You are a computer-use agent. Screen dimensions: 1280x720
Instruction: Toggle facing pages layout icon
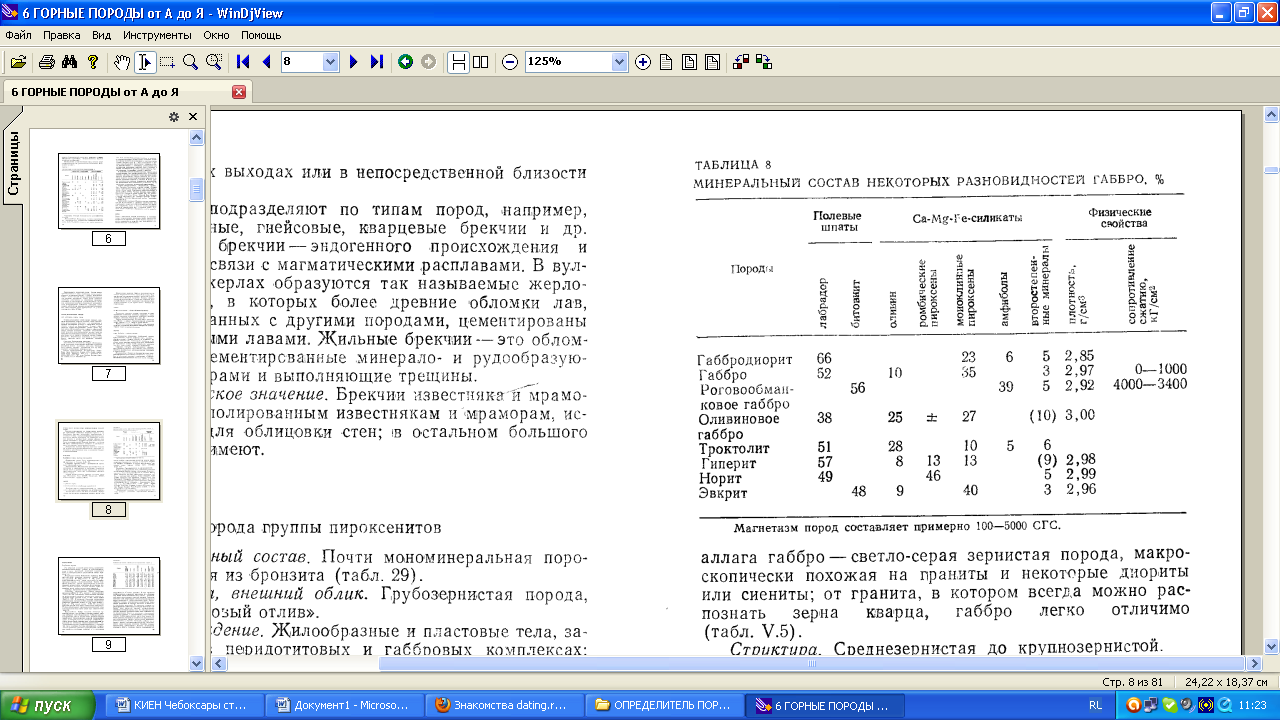[x=481, y=62]
